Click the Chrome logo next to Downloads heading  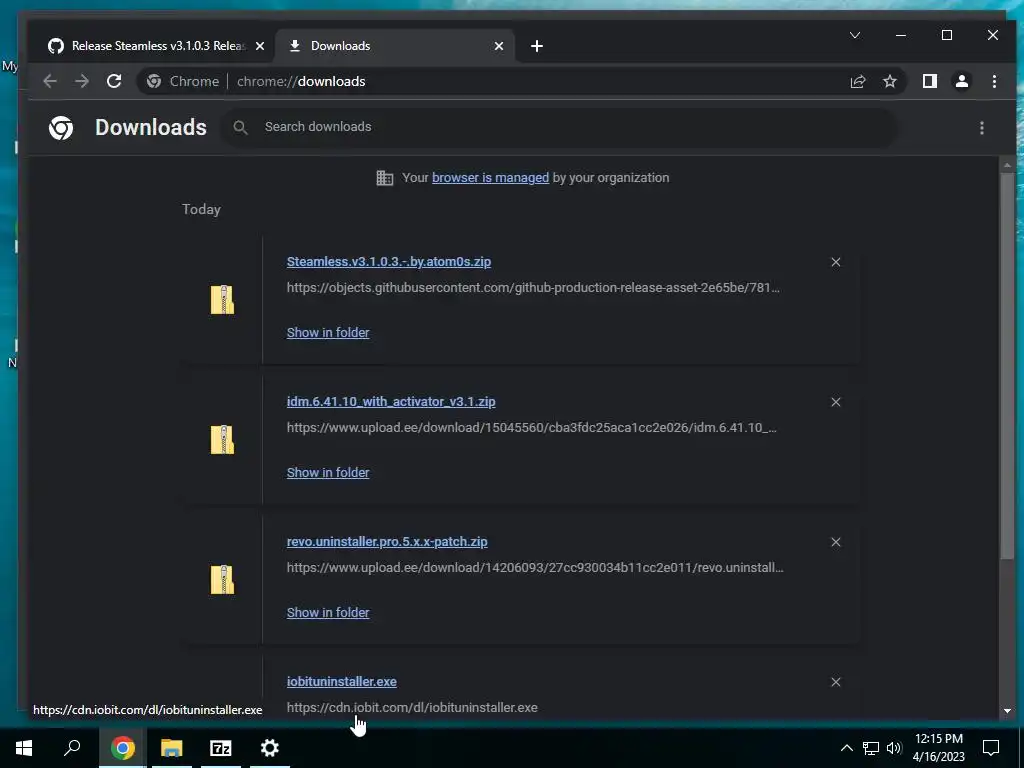click(x=61, y=127)
